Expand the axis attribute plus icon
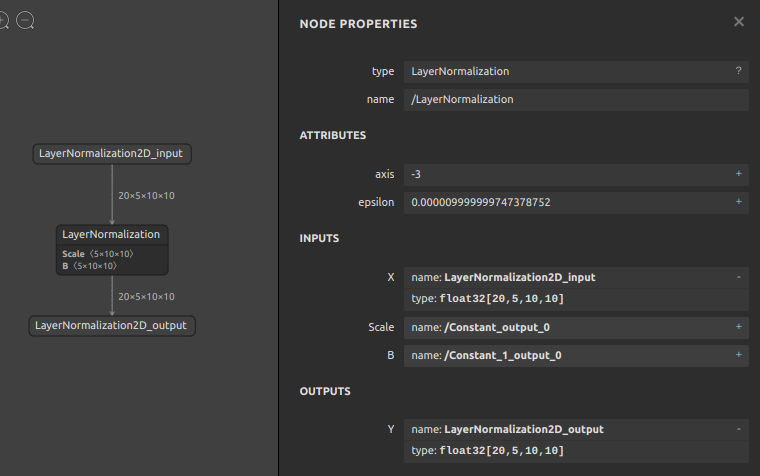 pyautogui.click(x=738, y=174)
